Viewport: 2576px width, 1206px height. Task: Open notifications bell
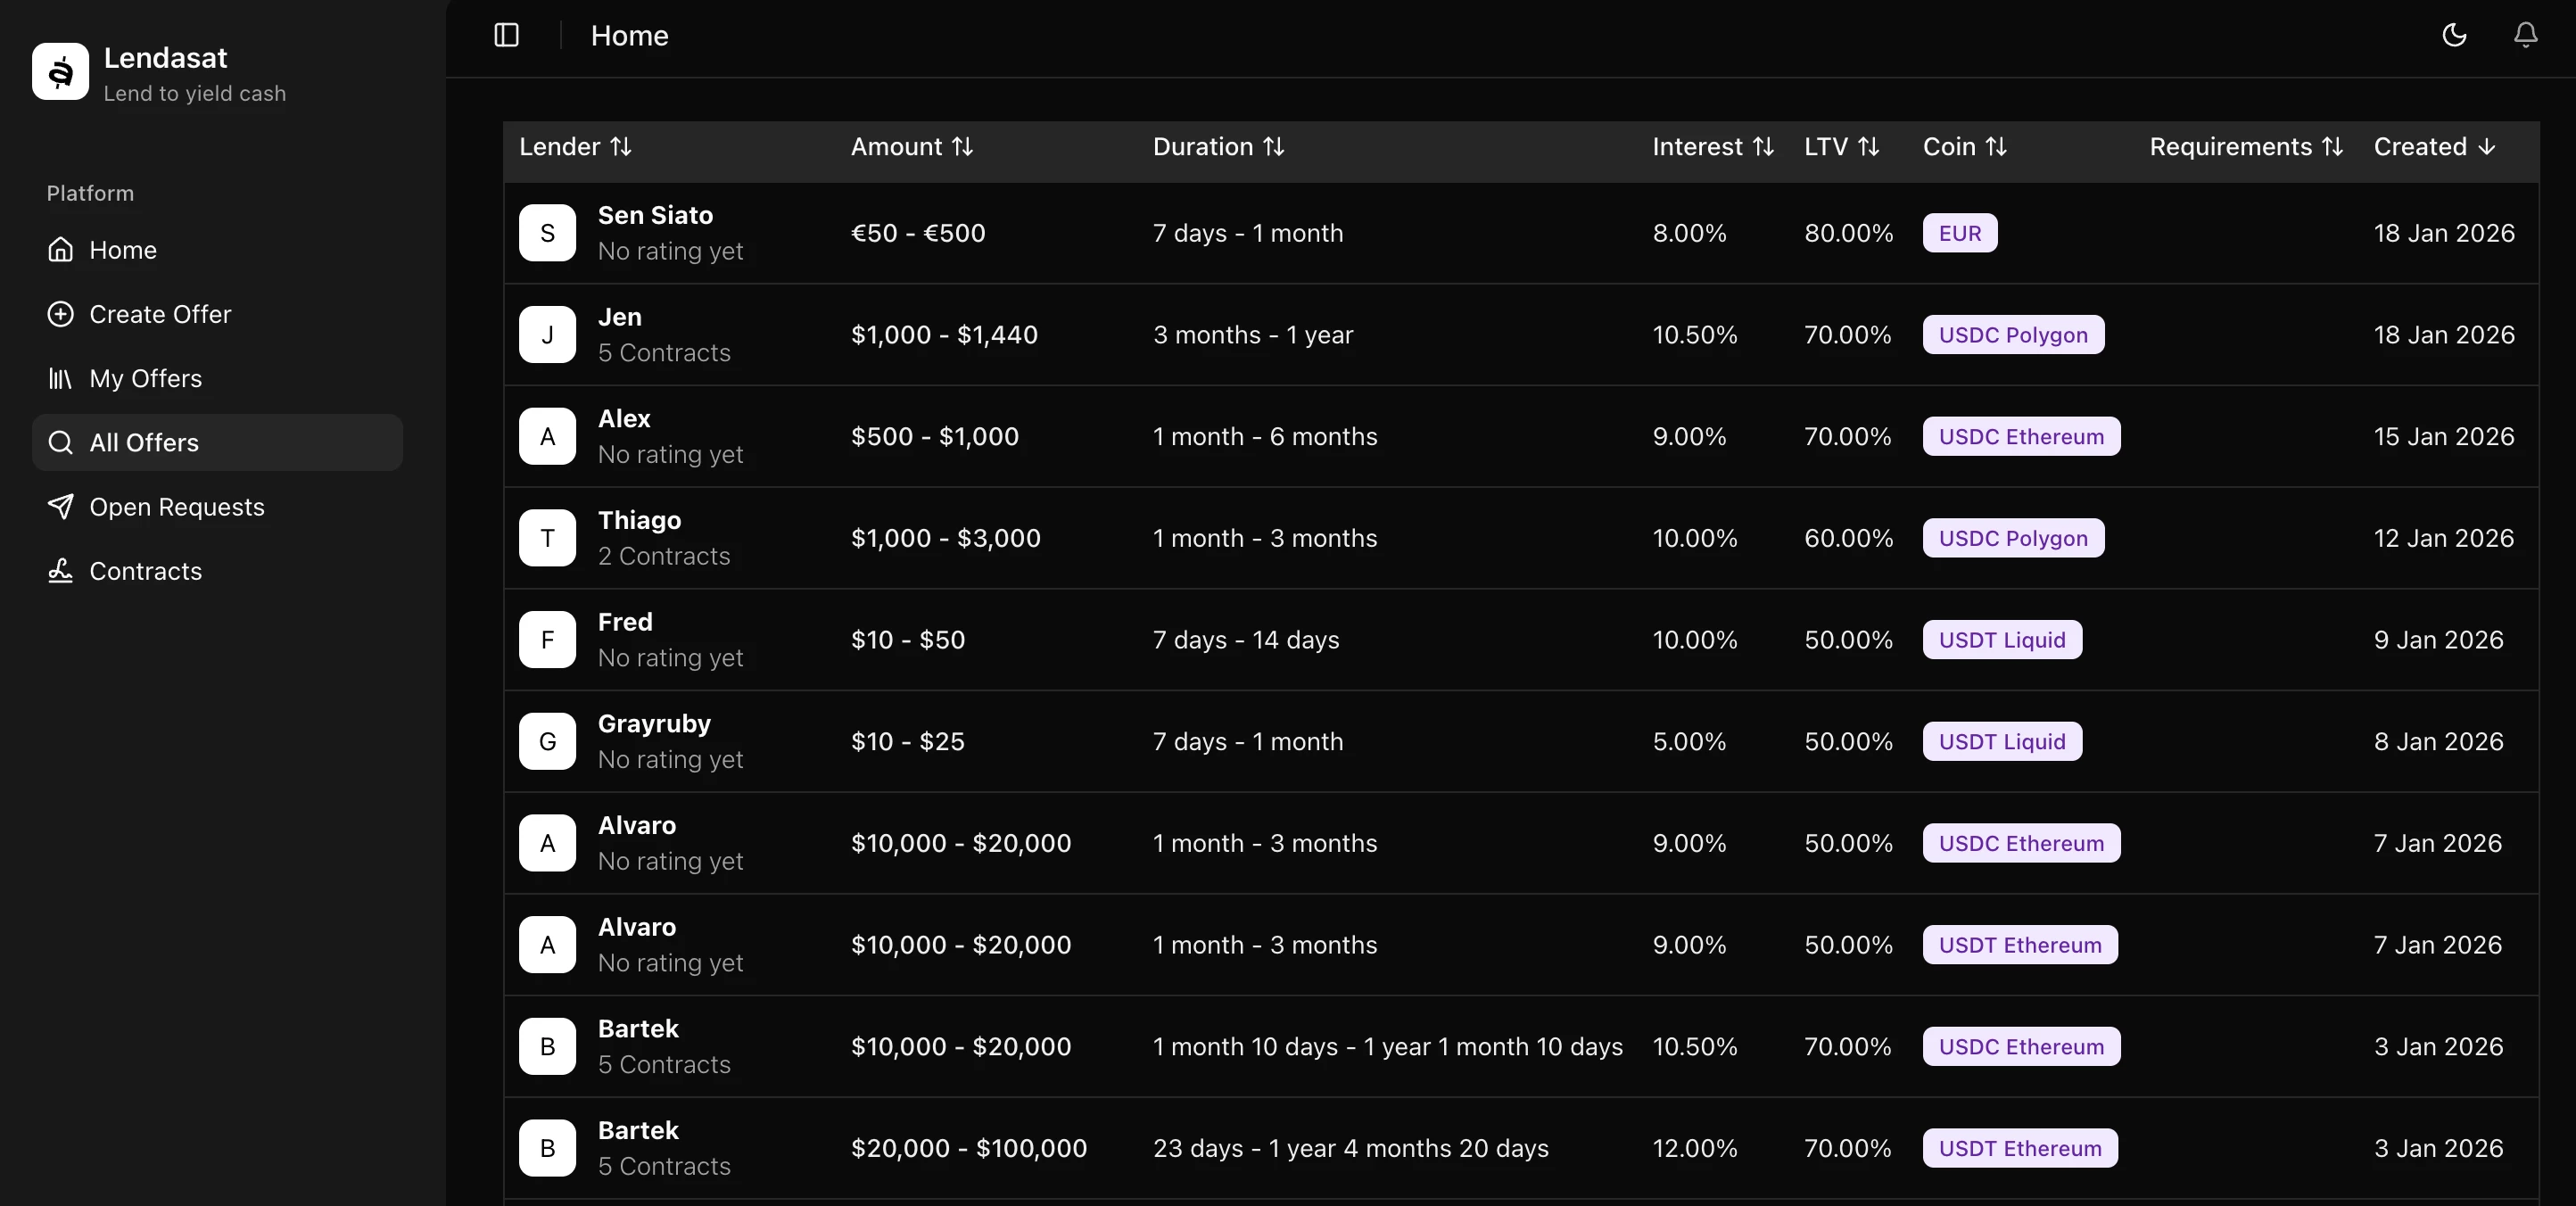point(2525,35)
